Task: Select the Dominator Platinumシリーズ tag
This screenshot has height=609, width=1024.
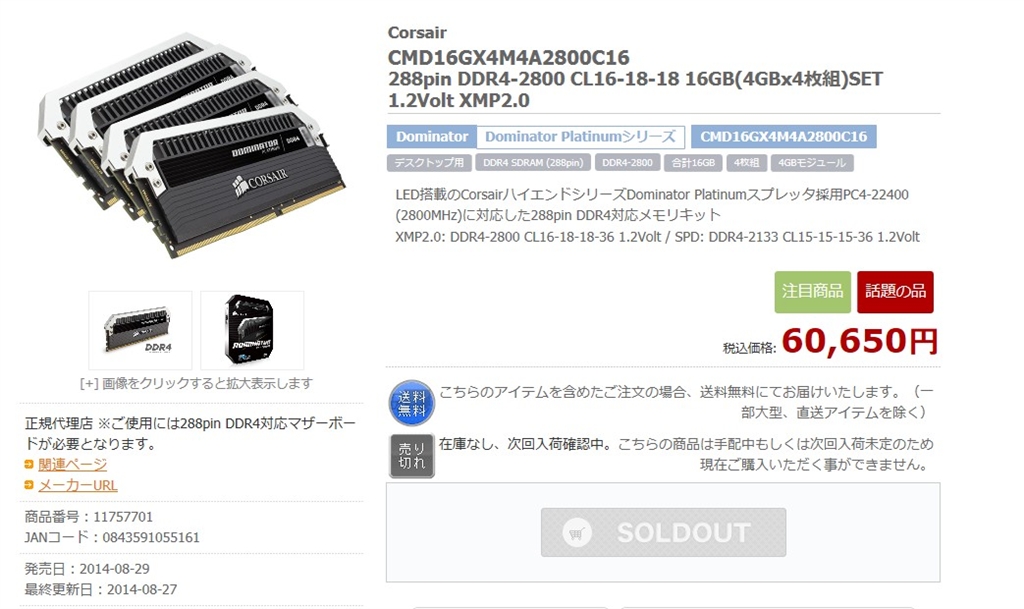Action: 581,136
